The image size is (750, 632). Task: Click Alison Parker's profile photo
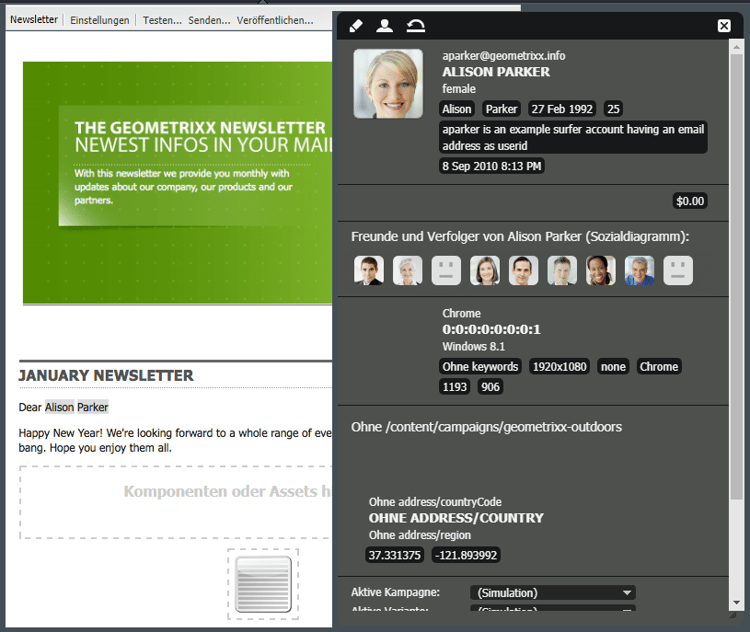pyautogui.click(x=388, y=84)
